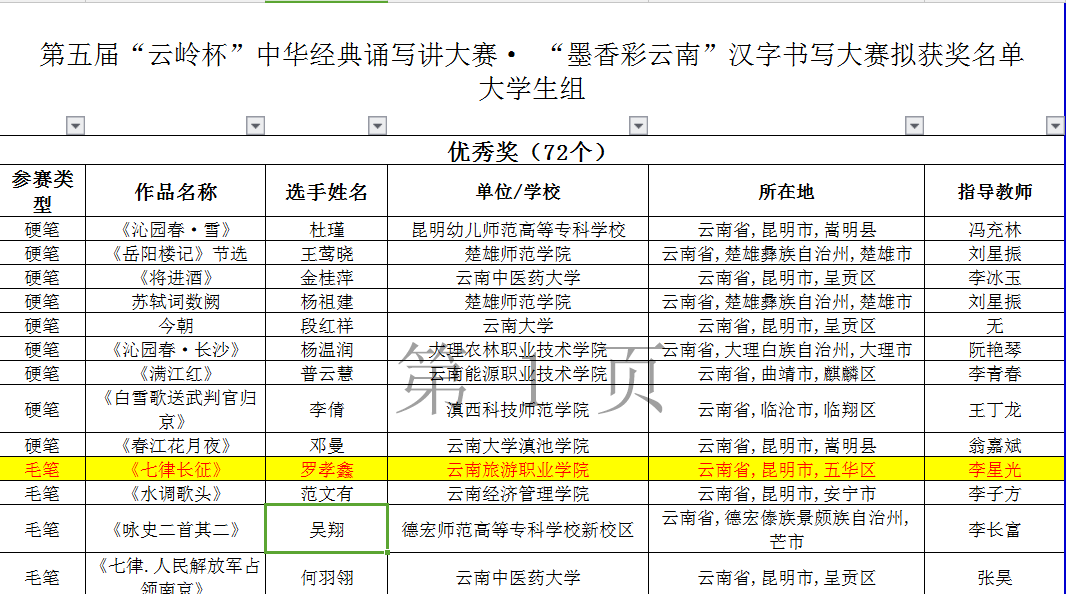Select the cell containing 吴翔
The image size is (1066, 594).
click(326, 529)
